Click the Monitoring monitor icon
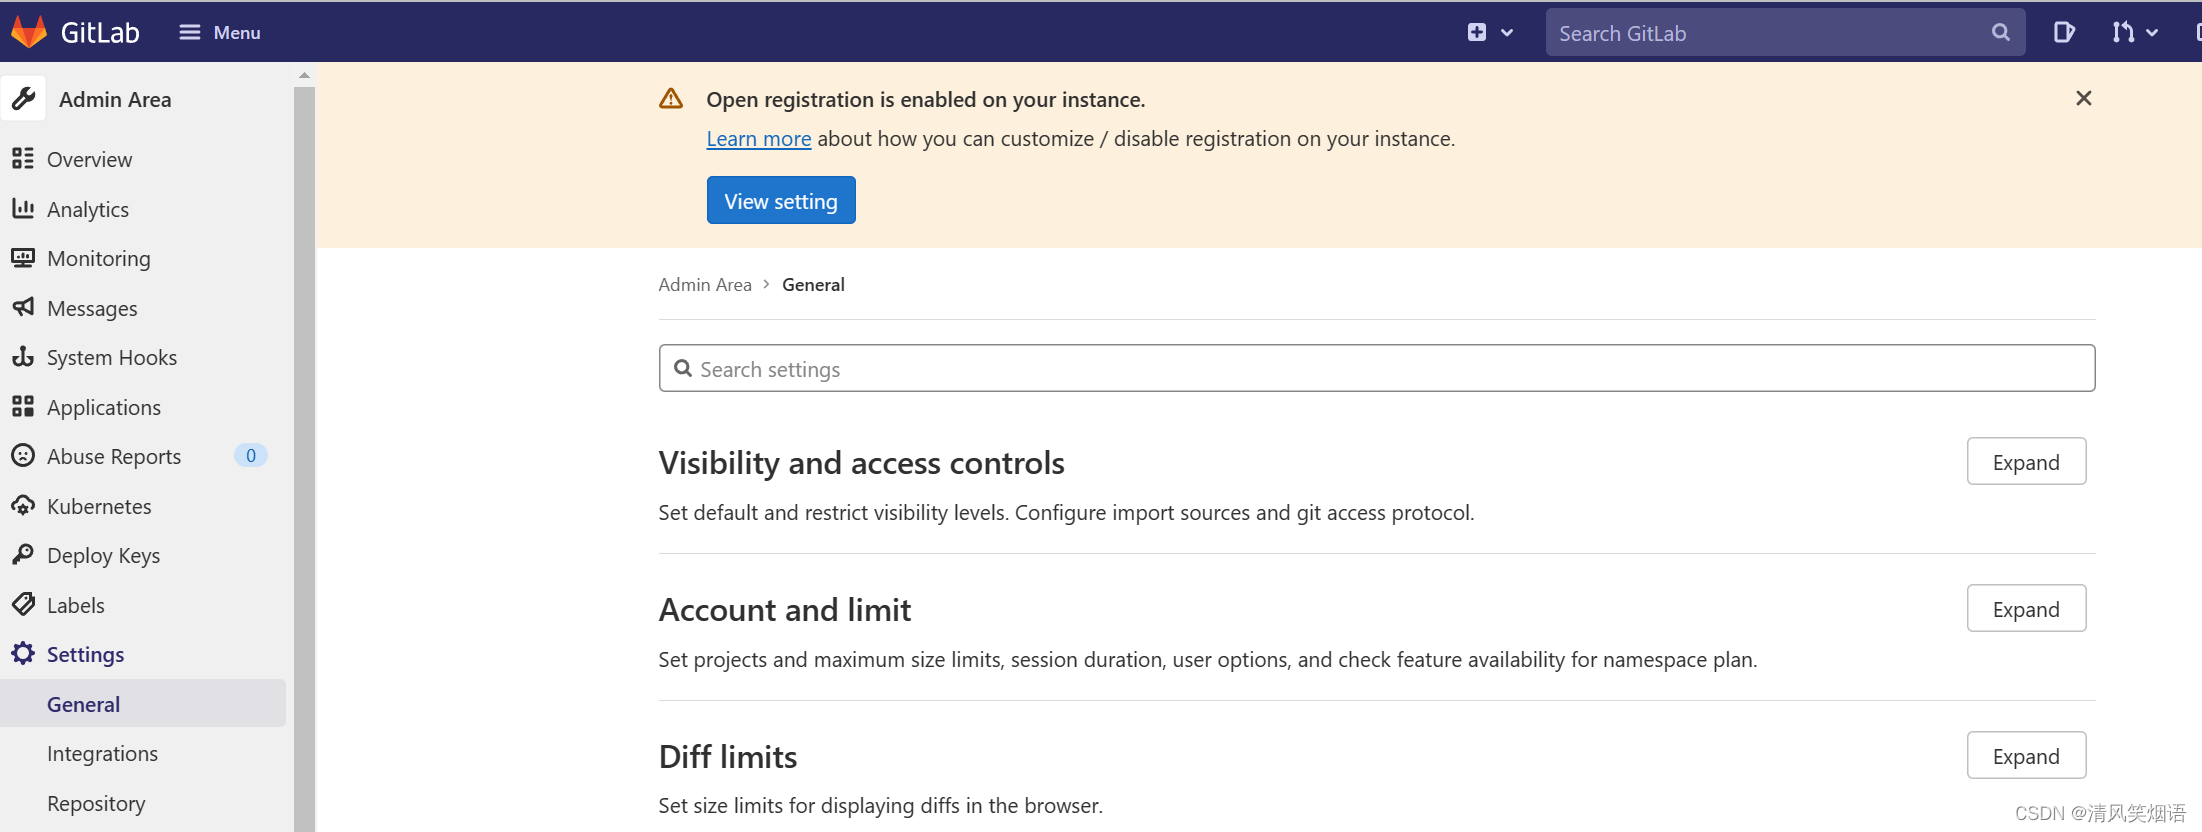Viewport: 2202px width, 832px height. click(x=23, y=258)
